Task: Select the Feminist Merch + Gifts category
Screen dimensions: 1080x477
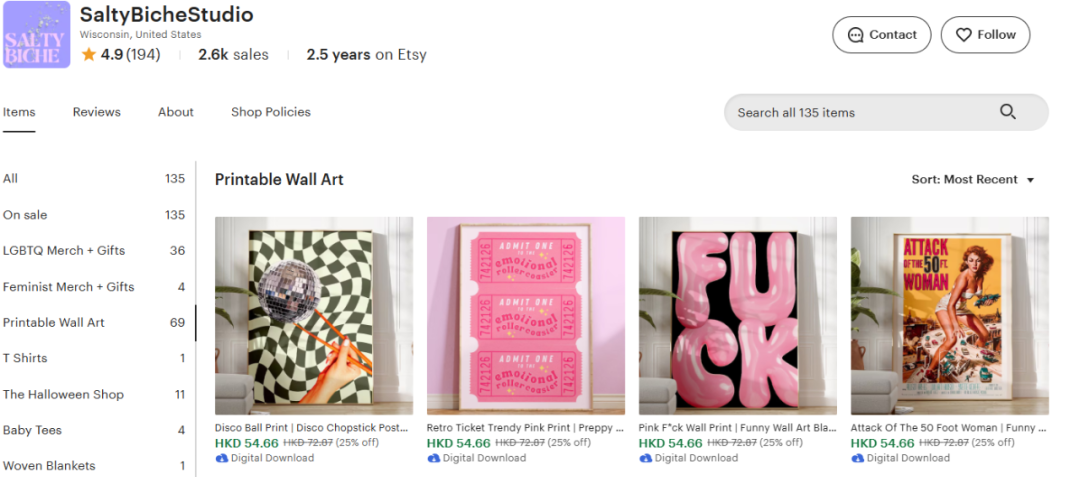Action: pyautogui.click(x=68, y=287)
